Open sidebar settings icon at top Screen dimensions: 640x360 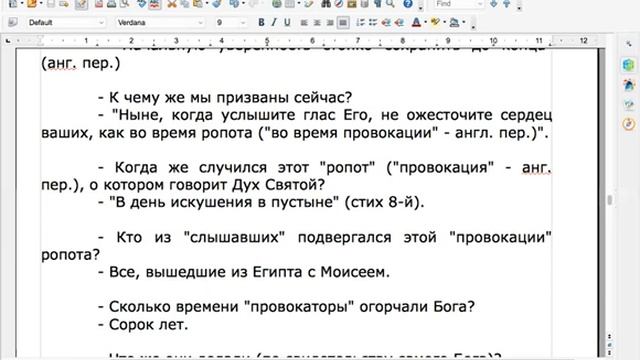pyautogui.click(x=629, y=44)
